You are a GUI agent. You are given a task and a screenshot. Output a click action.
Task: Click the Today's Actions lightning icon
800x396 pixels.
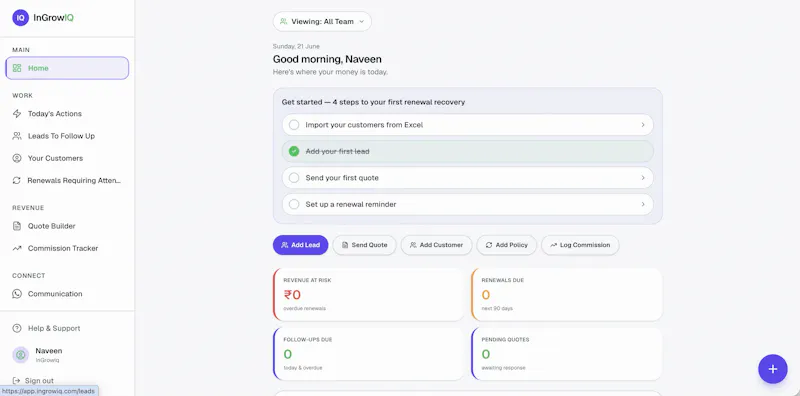tap(17, 113)
